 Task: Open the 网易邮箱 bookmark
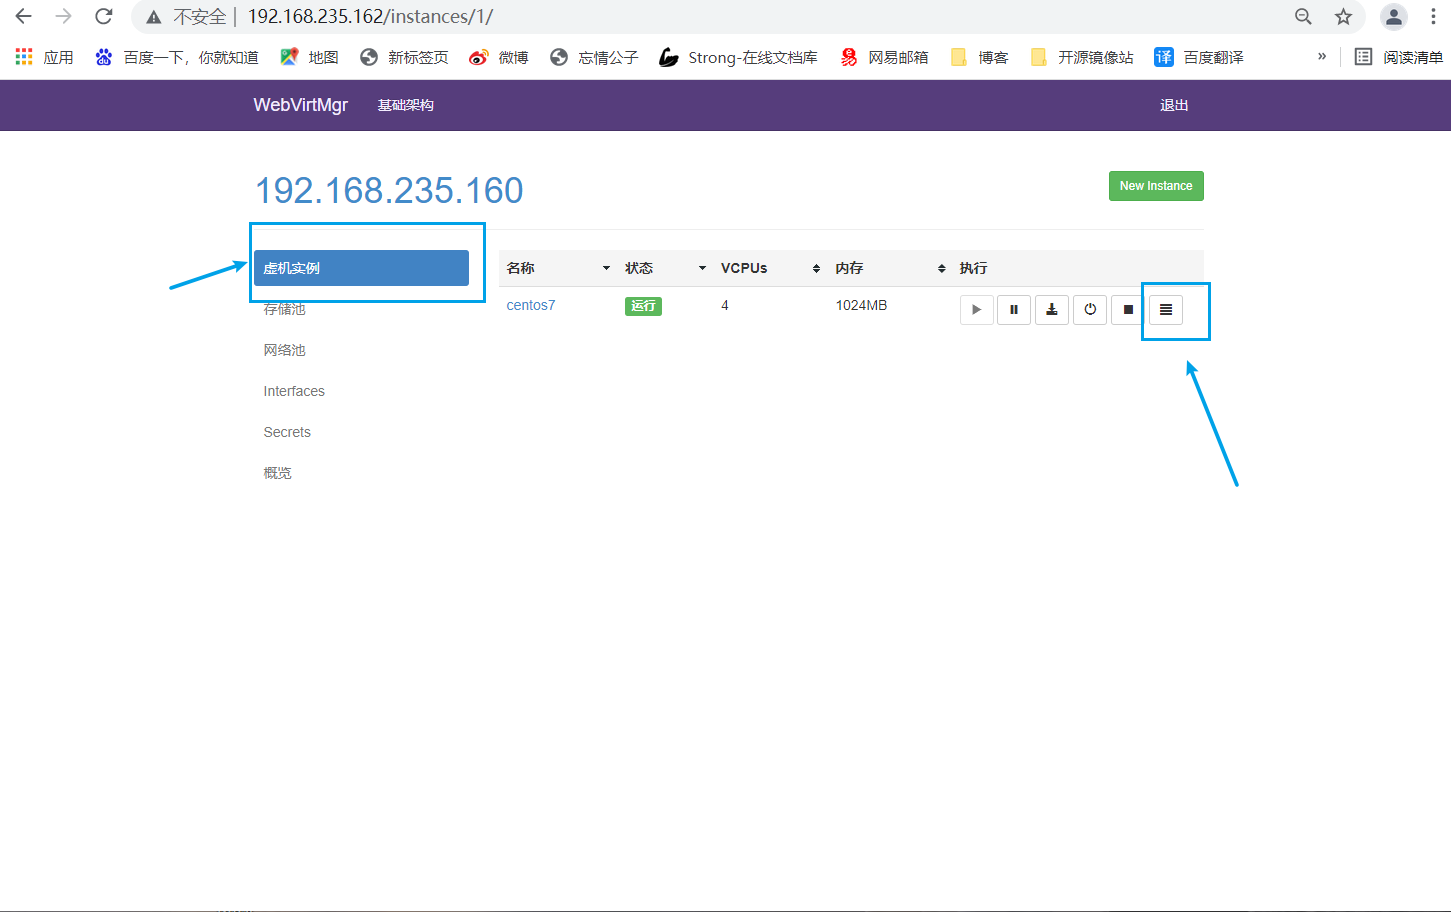885,57
